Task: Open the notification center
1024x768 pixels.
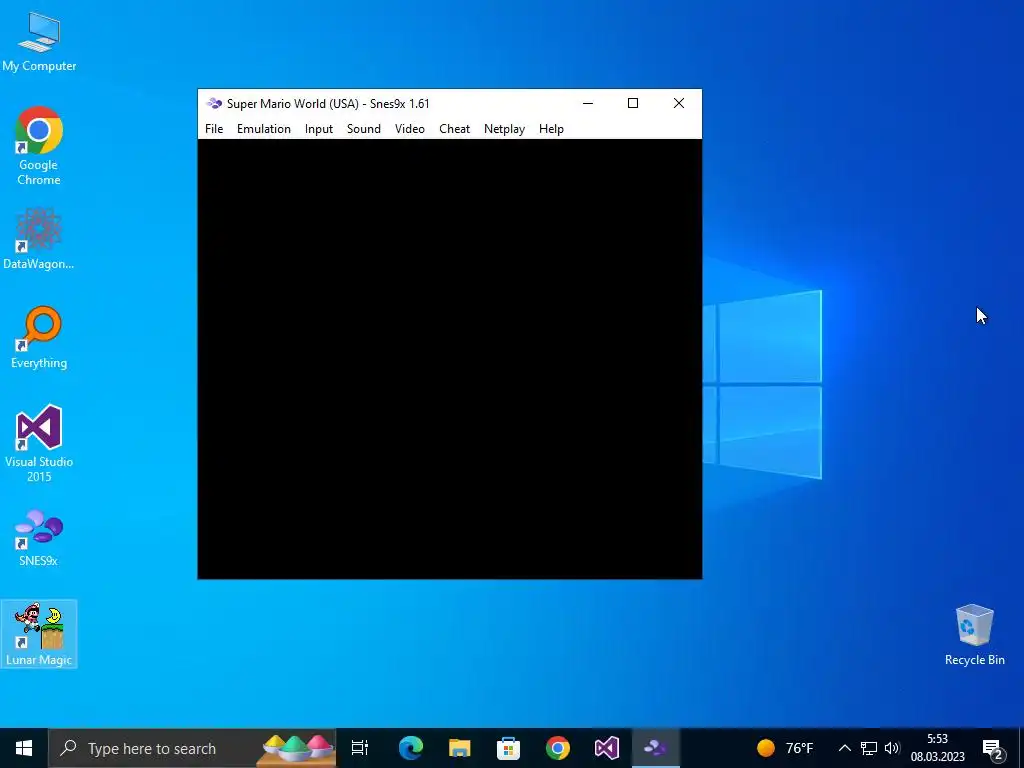Action: click(993, 748)
